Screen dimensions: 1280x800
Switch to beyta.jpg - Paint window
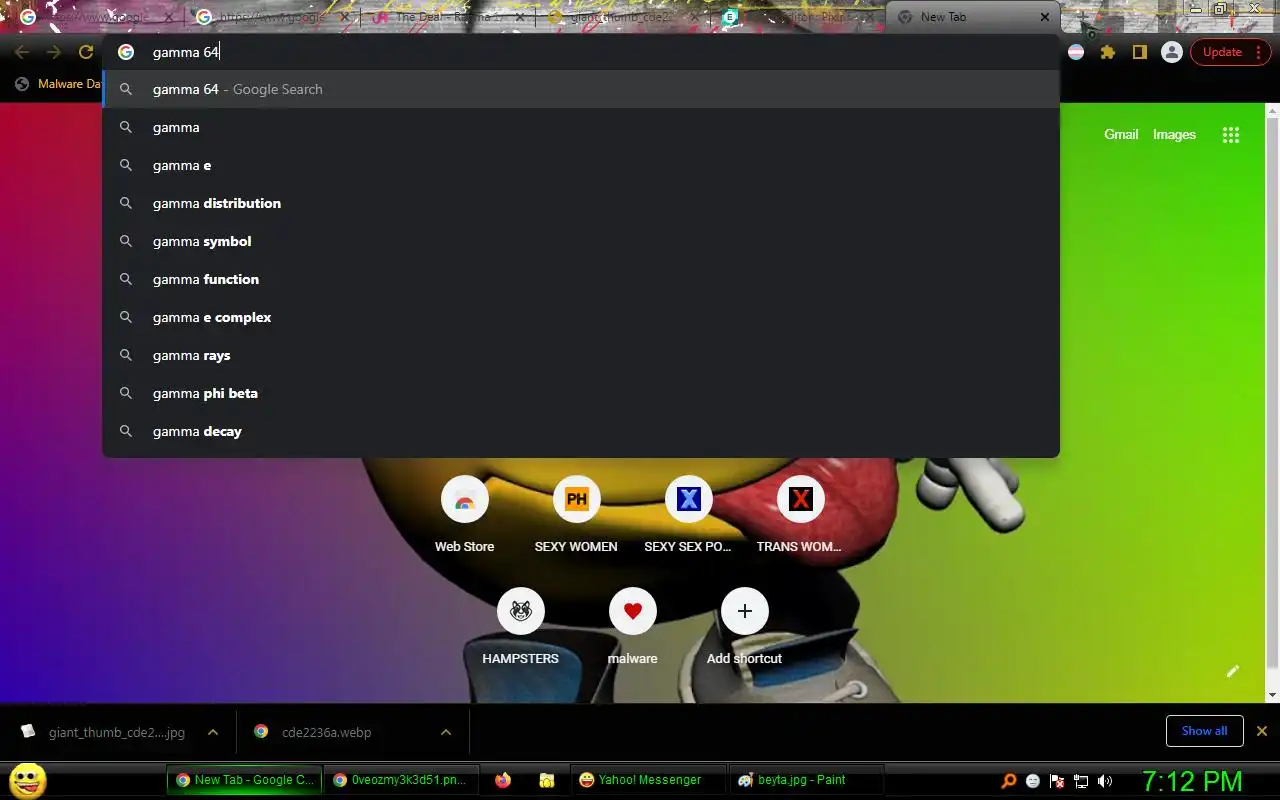click(x=806, y=780)
